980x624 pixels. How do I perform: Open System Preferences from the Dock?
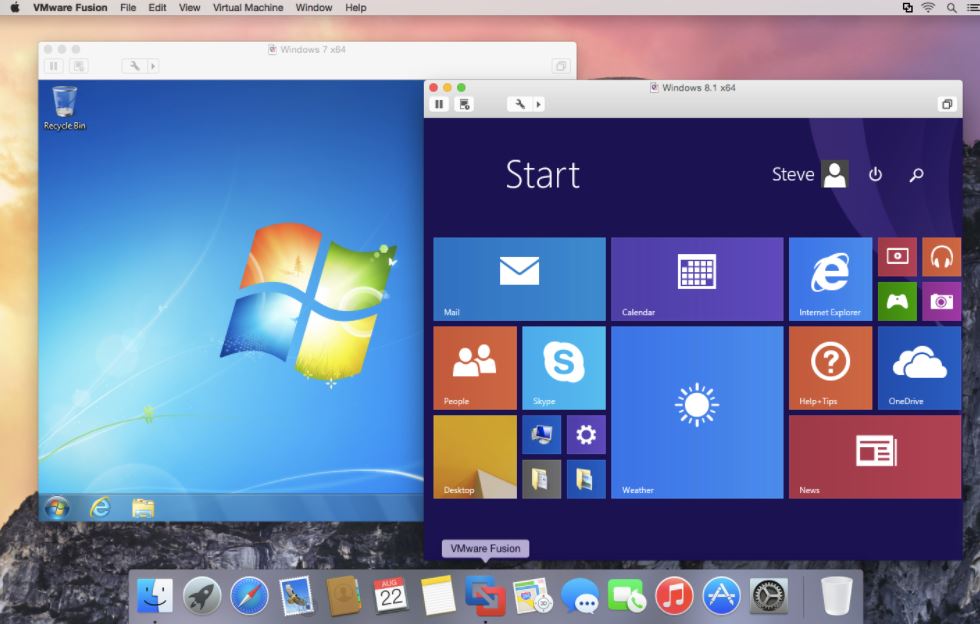point(768,595)
